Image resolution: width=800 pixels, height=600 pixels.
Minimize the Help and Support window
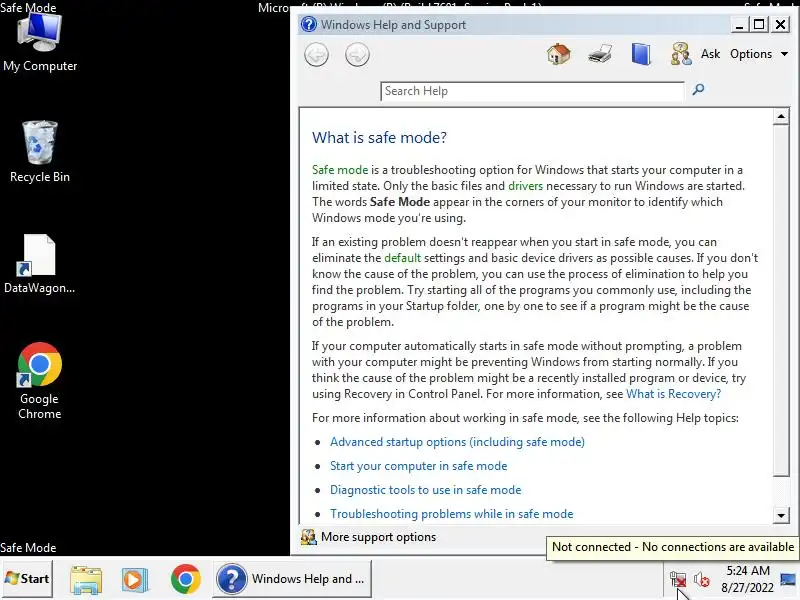coord(739,24)
